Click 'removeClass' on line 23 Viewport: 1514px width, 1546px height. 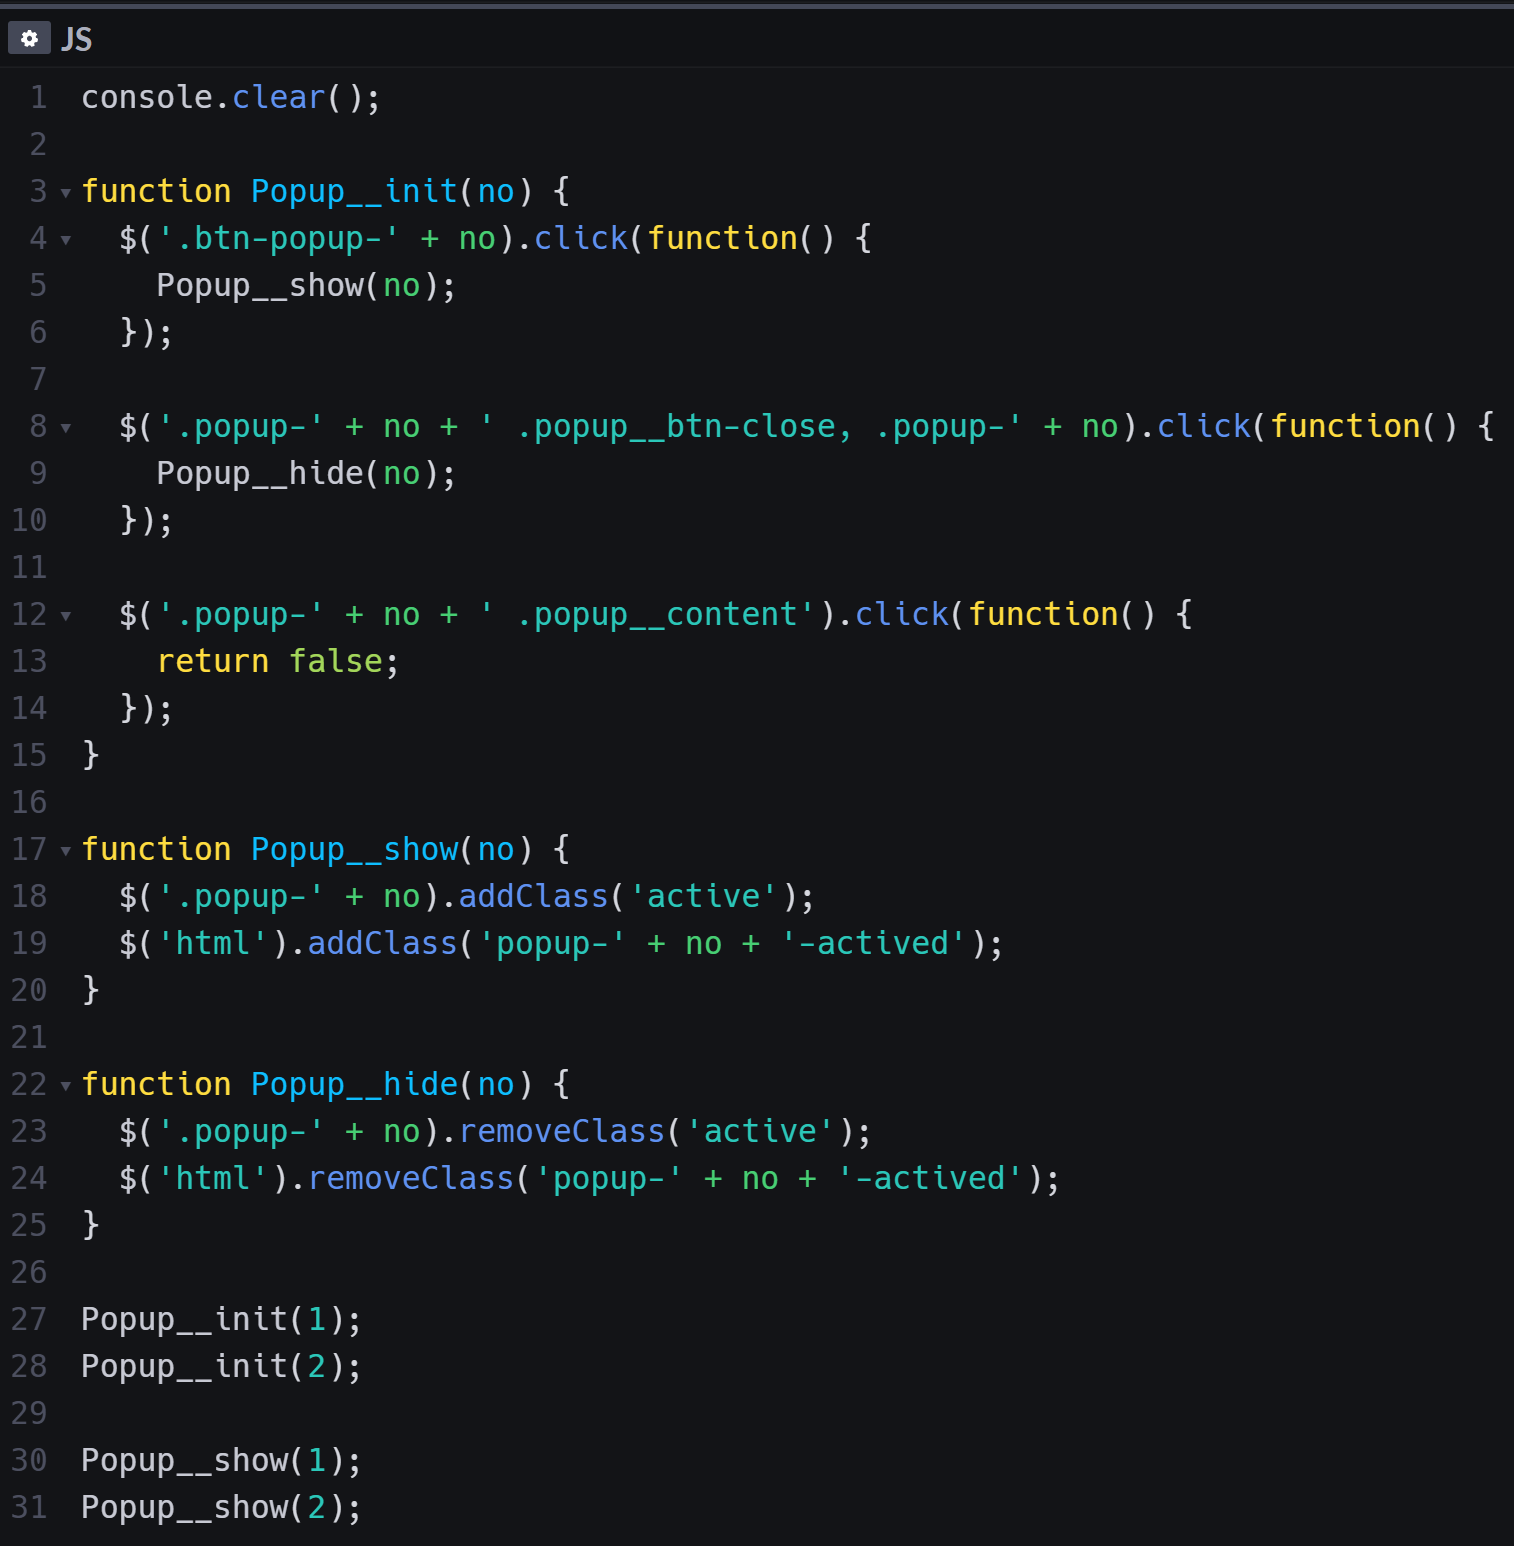tap(562, 1131)
